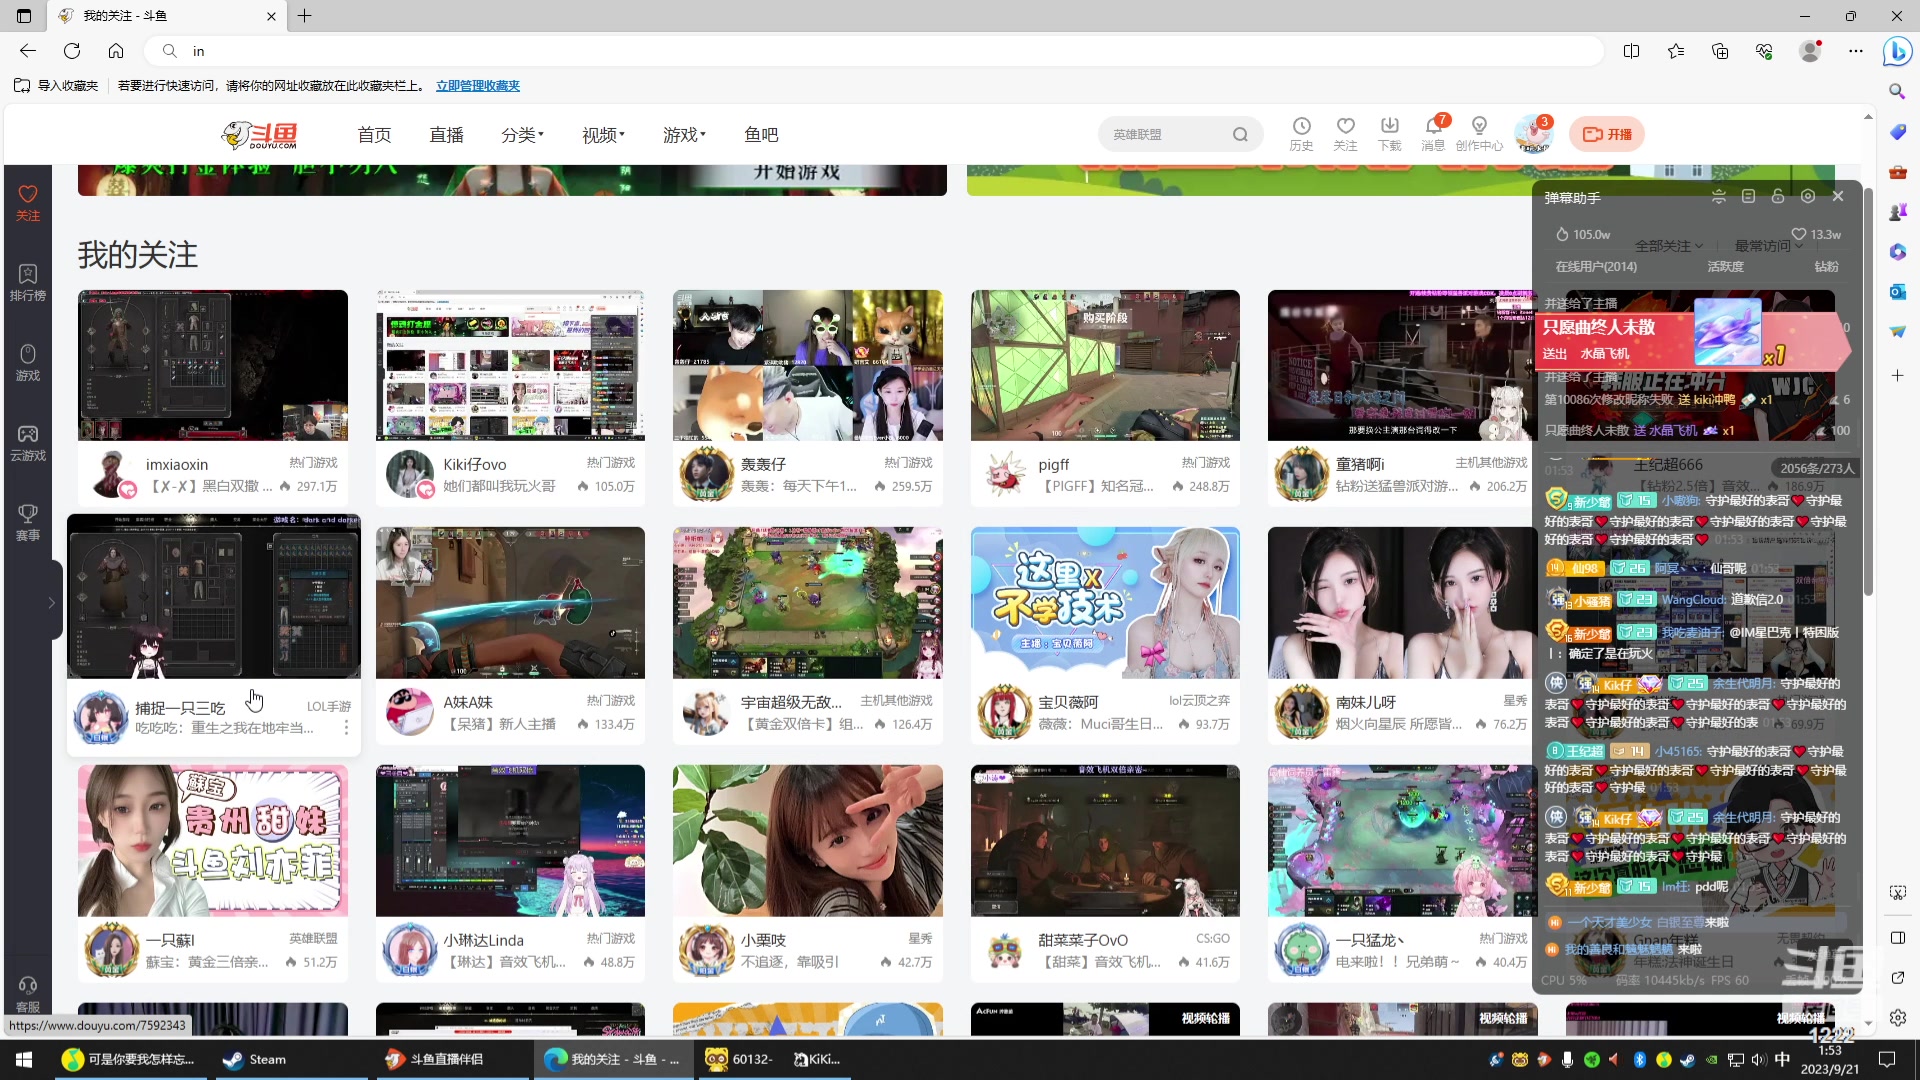
Task: Toggle the speaker volume tray icon
Action: (x=1759, y=1060)
